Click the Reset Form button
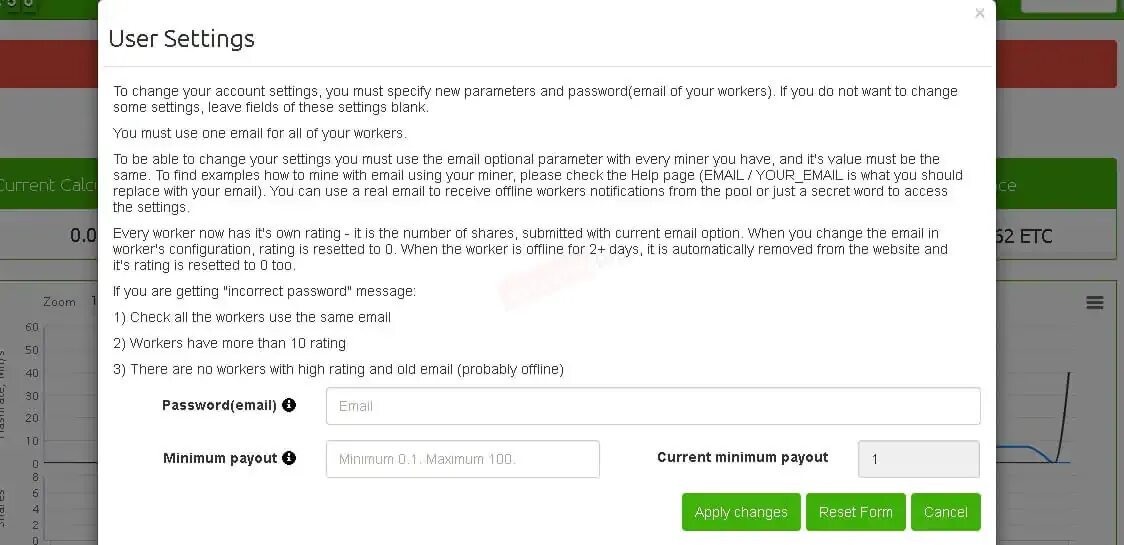 855,512
